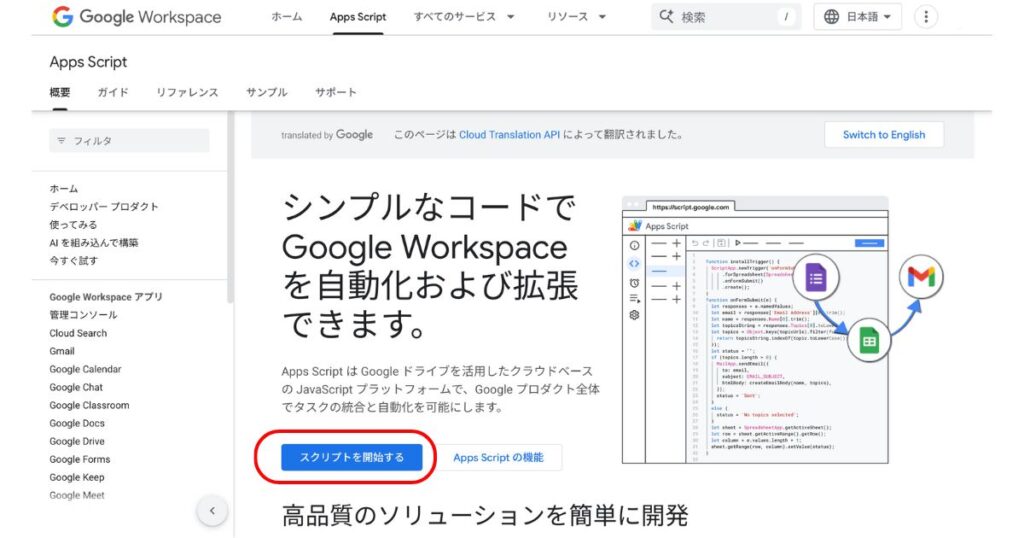The width and height of the screenshot is (1024, 538).
Task: Open 使ってみる in the sidebar
Action: (x=73, y=225)
